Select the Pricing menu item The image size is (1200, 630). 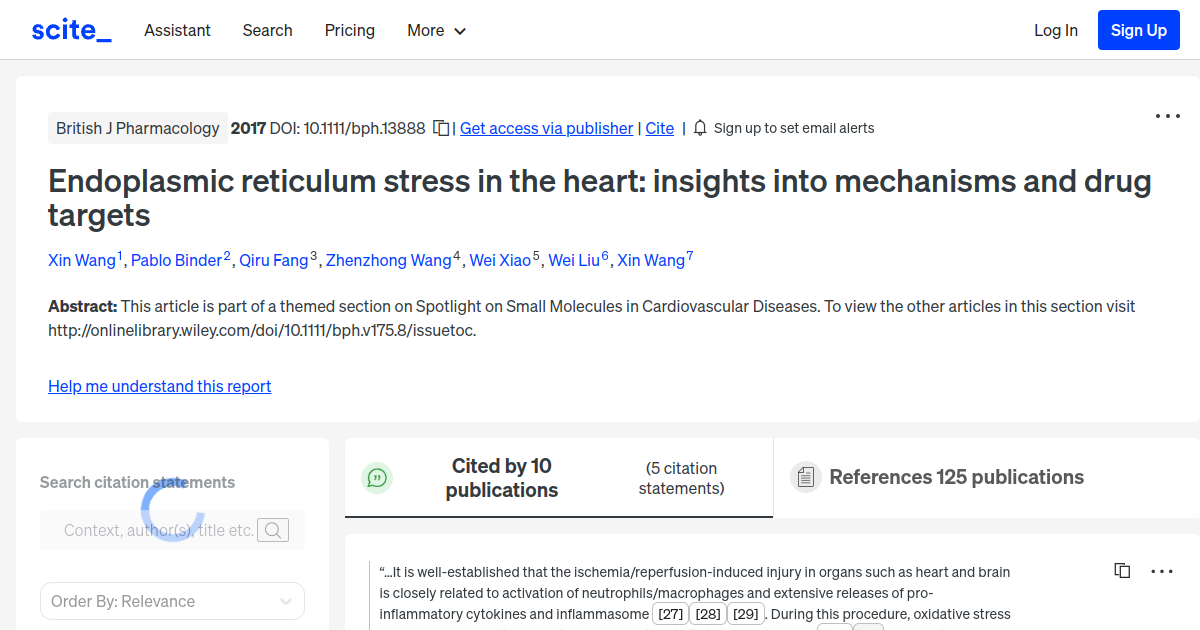pyautogui.click(x=349, y=30)
